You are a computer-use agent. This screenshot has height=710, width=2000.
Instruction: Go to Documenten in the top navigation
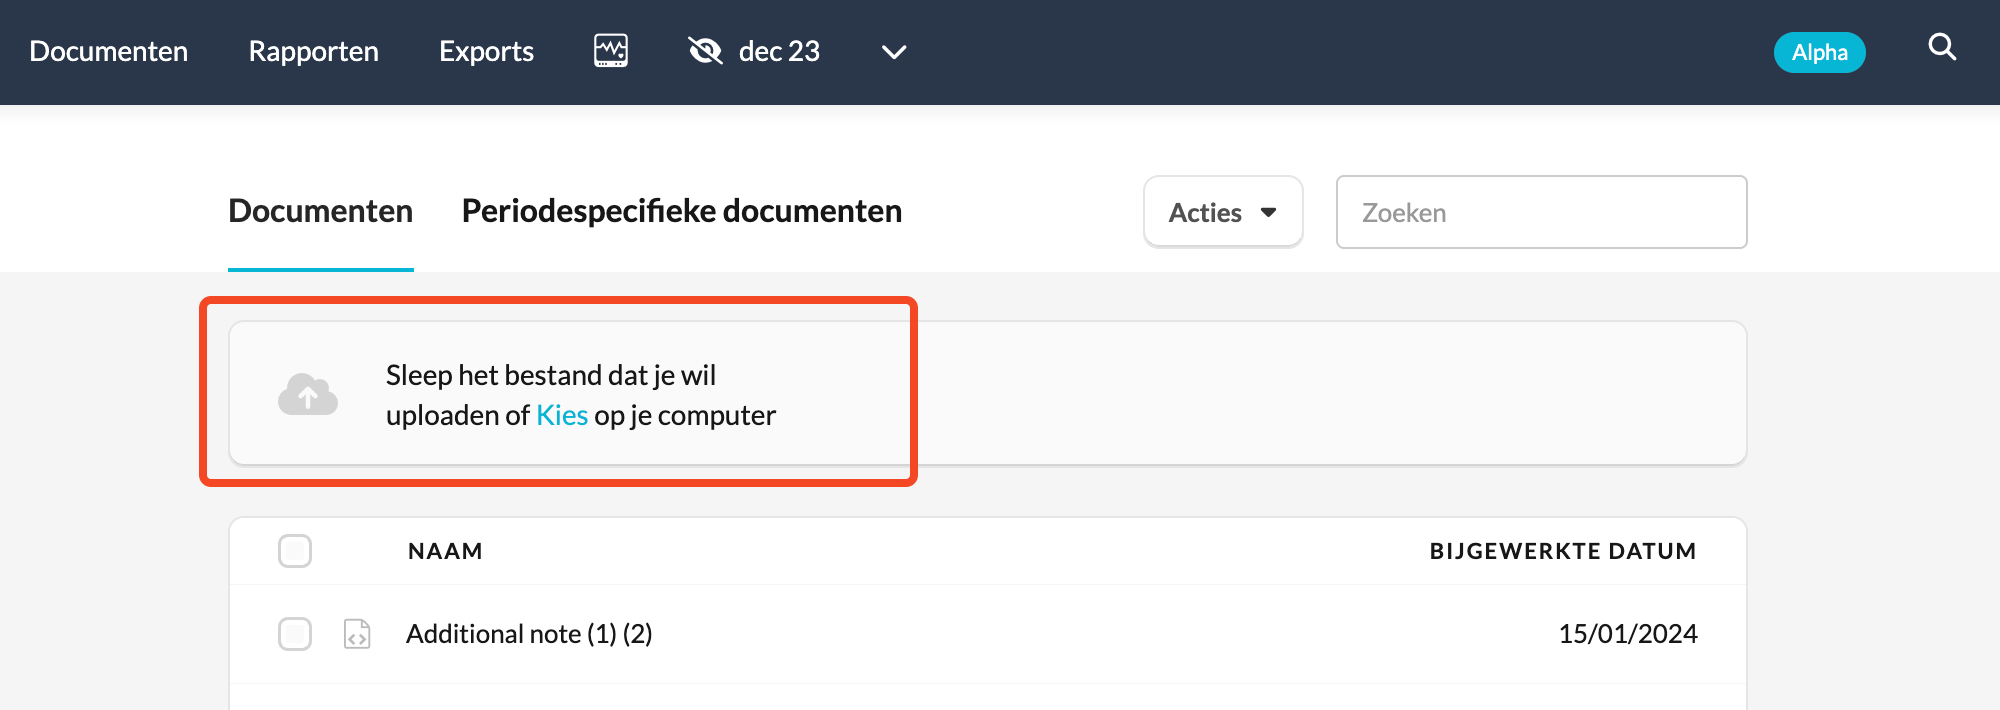tap(109, 51)
